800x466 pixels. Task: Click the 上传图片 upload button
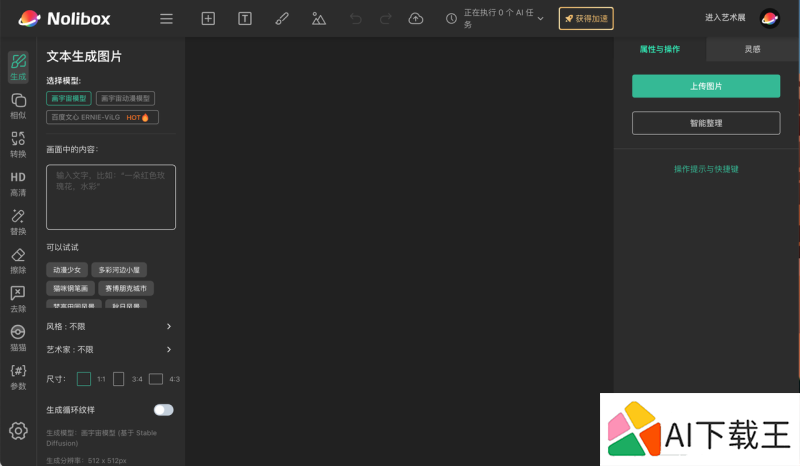click(706, 86)
